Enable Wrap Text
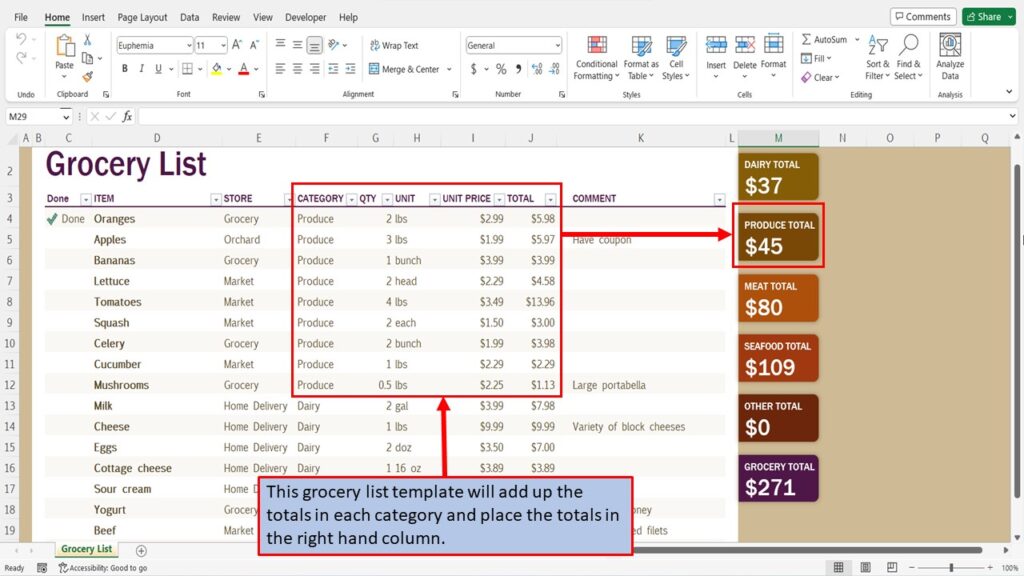1024x576 pixels. 395,45
